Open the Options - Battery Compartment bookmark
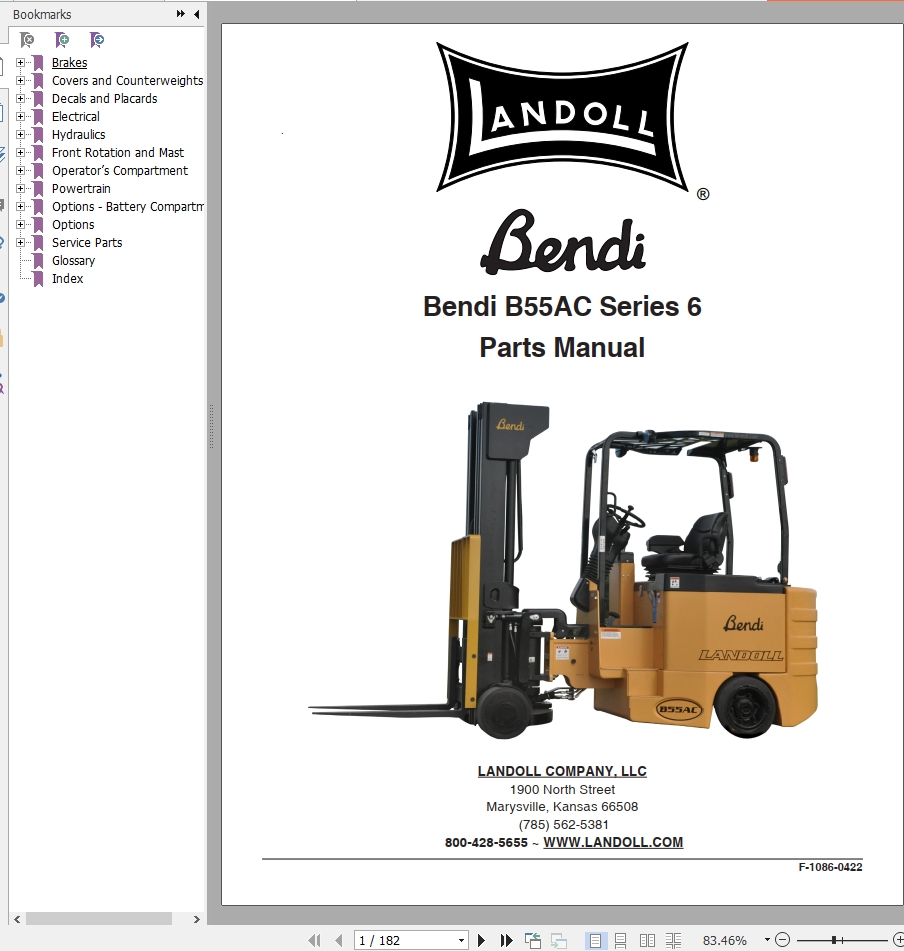This screenshot has height=951, width=904. (x=127, y=206)
